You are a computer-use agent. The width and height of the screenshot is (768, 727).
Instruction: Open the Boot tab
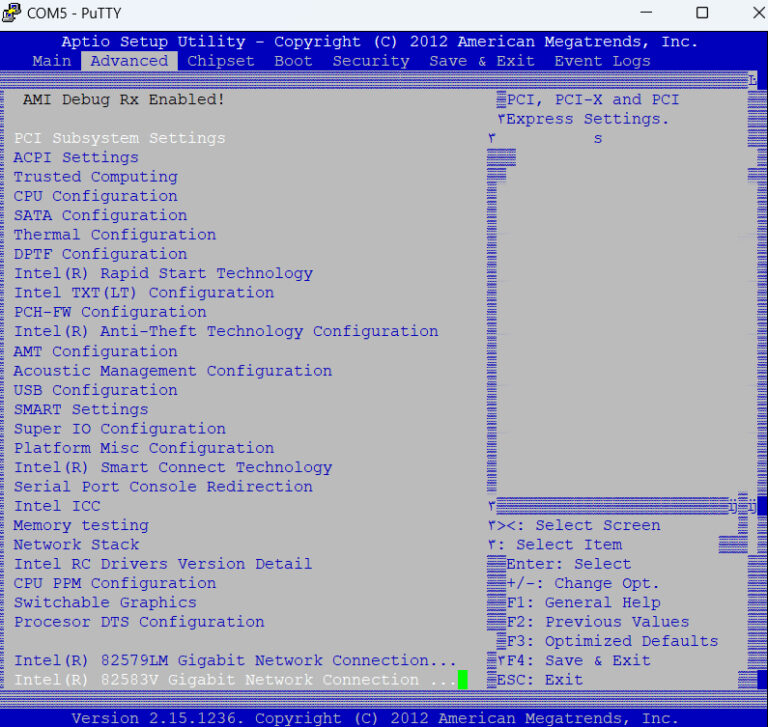point(293,61)
